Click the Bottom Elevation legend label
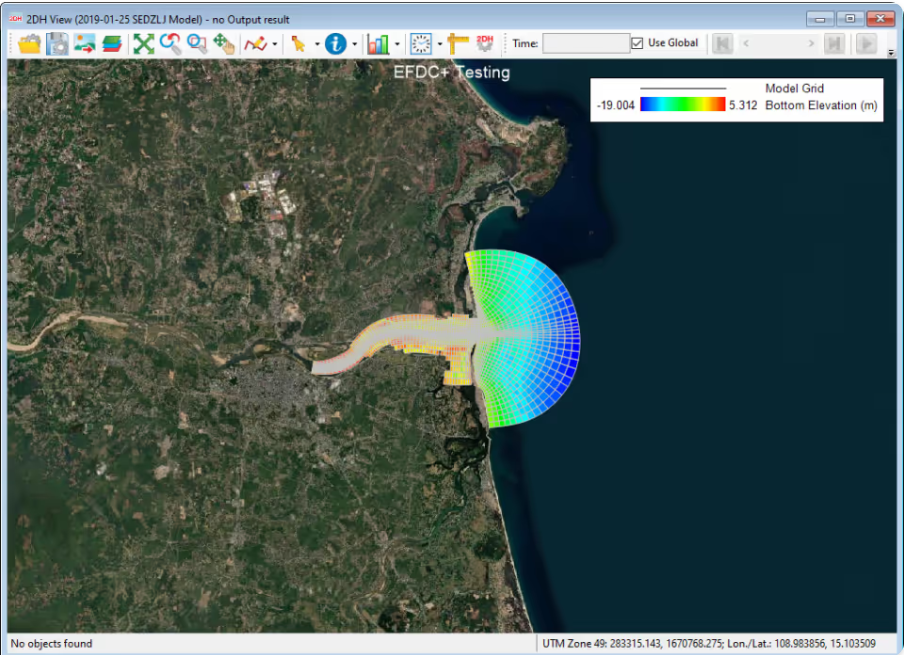904x655 pixels. (x=820, y=105)
